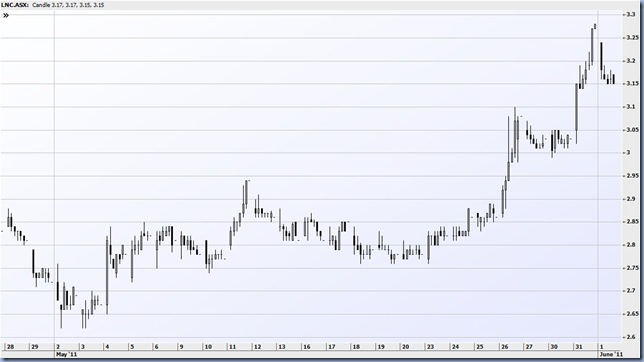Screen dimensions: 644x362
Task: Click the May '11 month label
Action: click(x=66, y=354)
